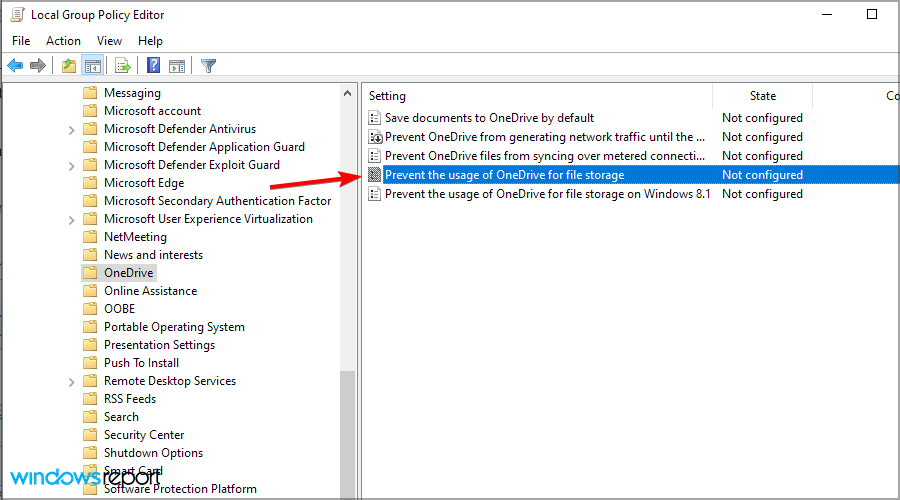Image resolution: width=900 pixels, height=500 pixels.
Task: Minimize the Local Group Policy Editor window
Action: (827, 14)
